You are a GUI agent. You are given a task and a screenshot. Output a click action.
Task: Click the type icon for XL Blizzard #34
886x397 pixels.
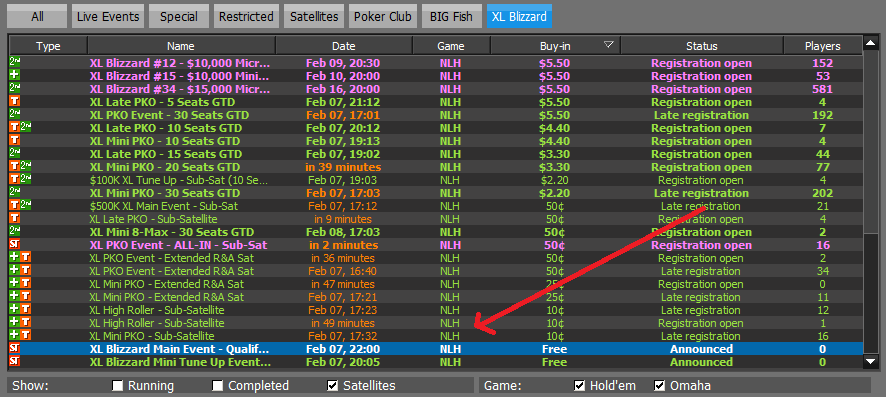click(15, 89)
